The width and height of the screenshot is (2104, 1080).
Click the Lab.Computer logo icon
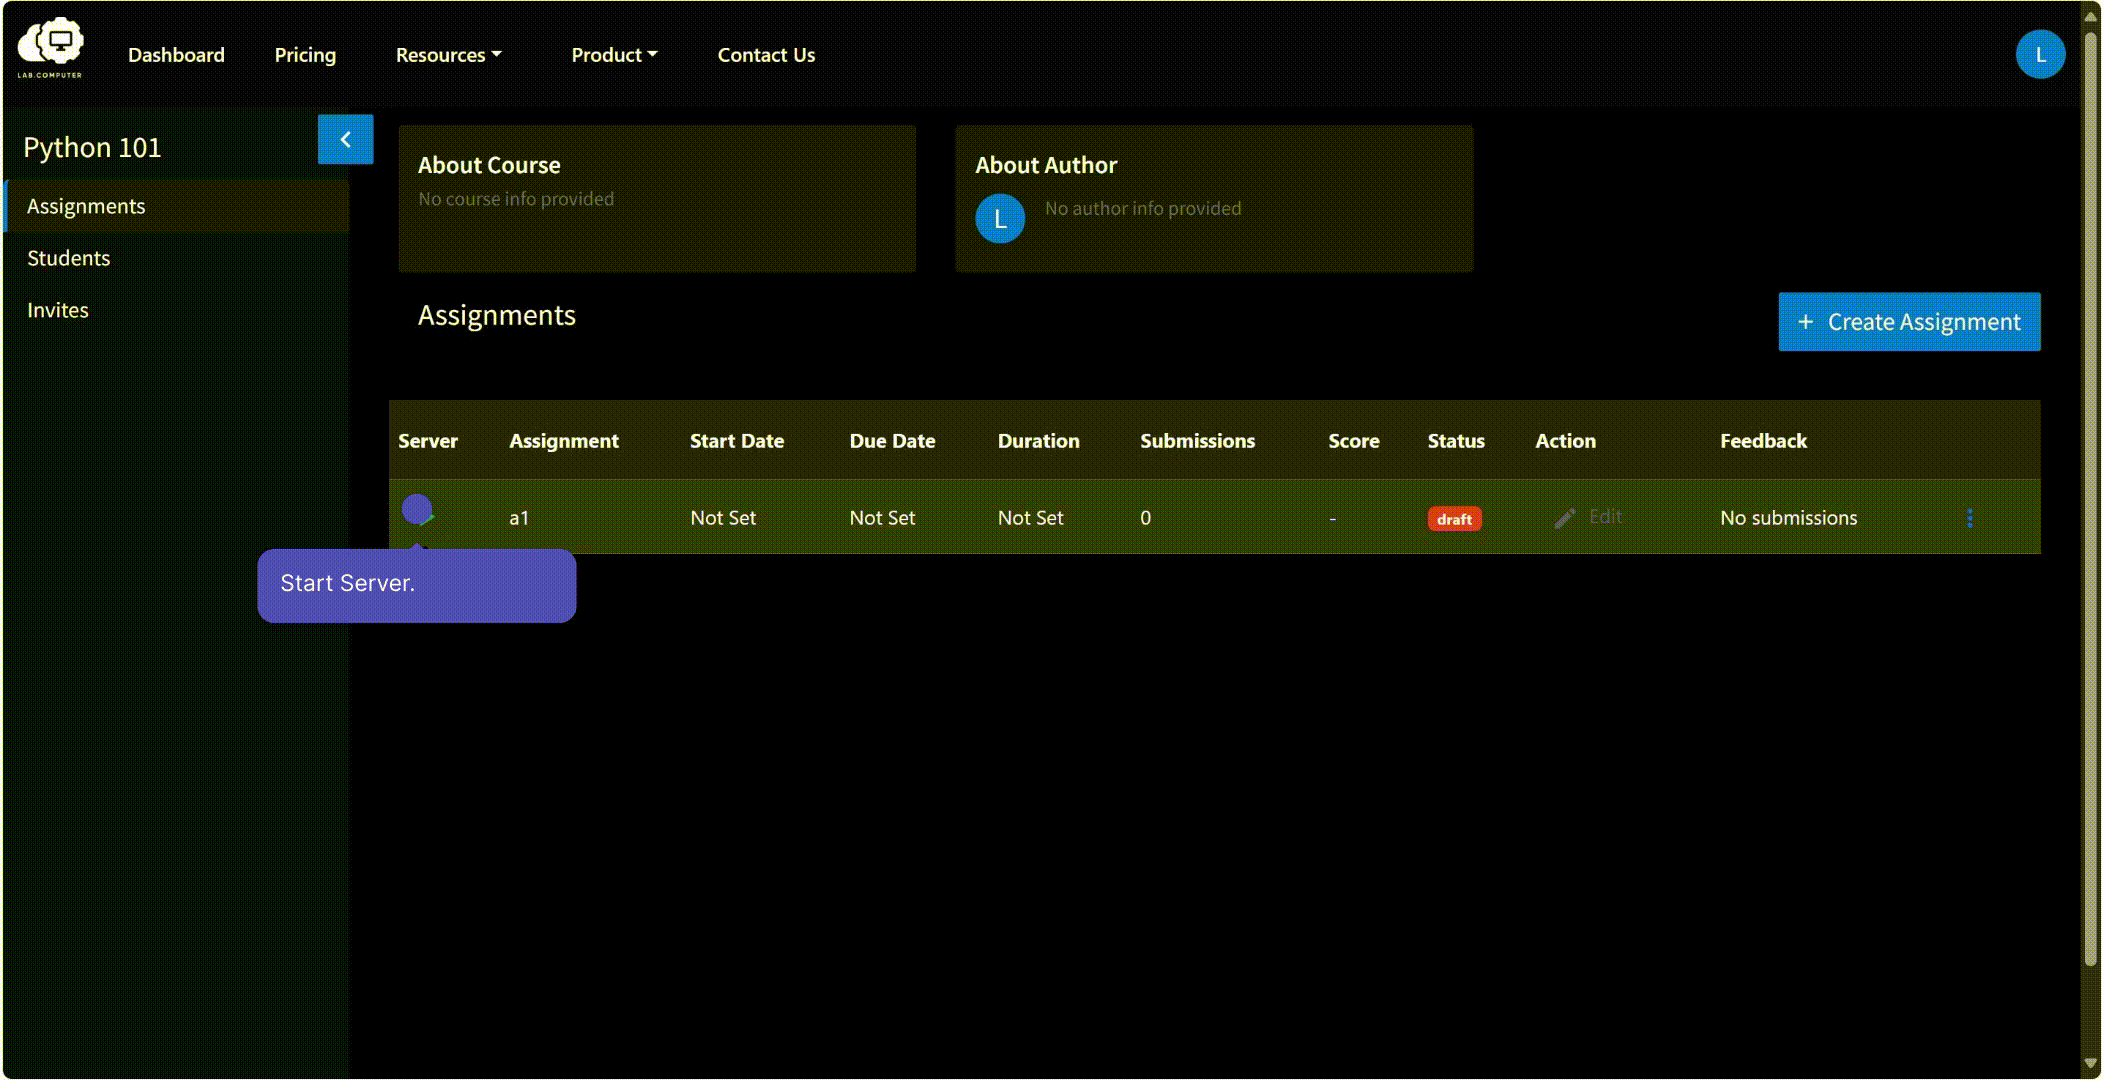tap(50, 47)
